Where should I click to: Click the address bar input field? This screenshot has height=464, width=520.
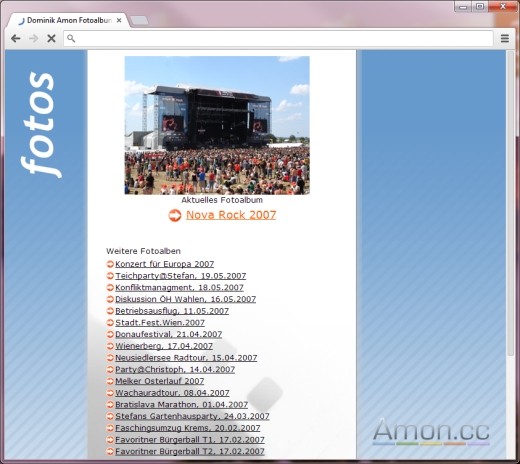[278, 39]
